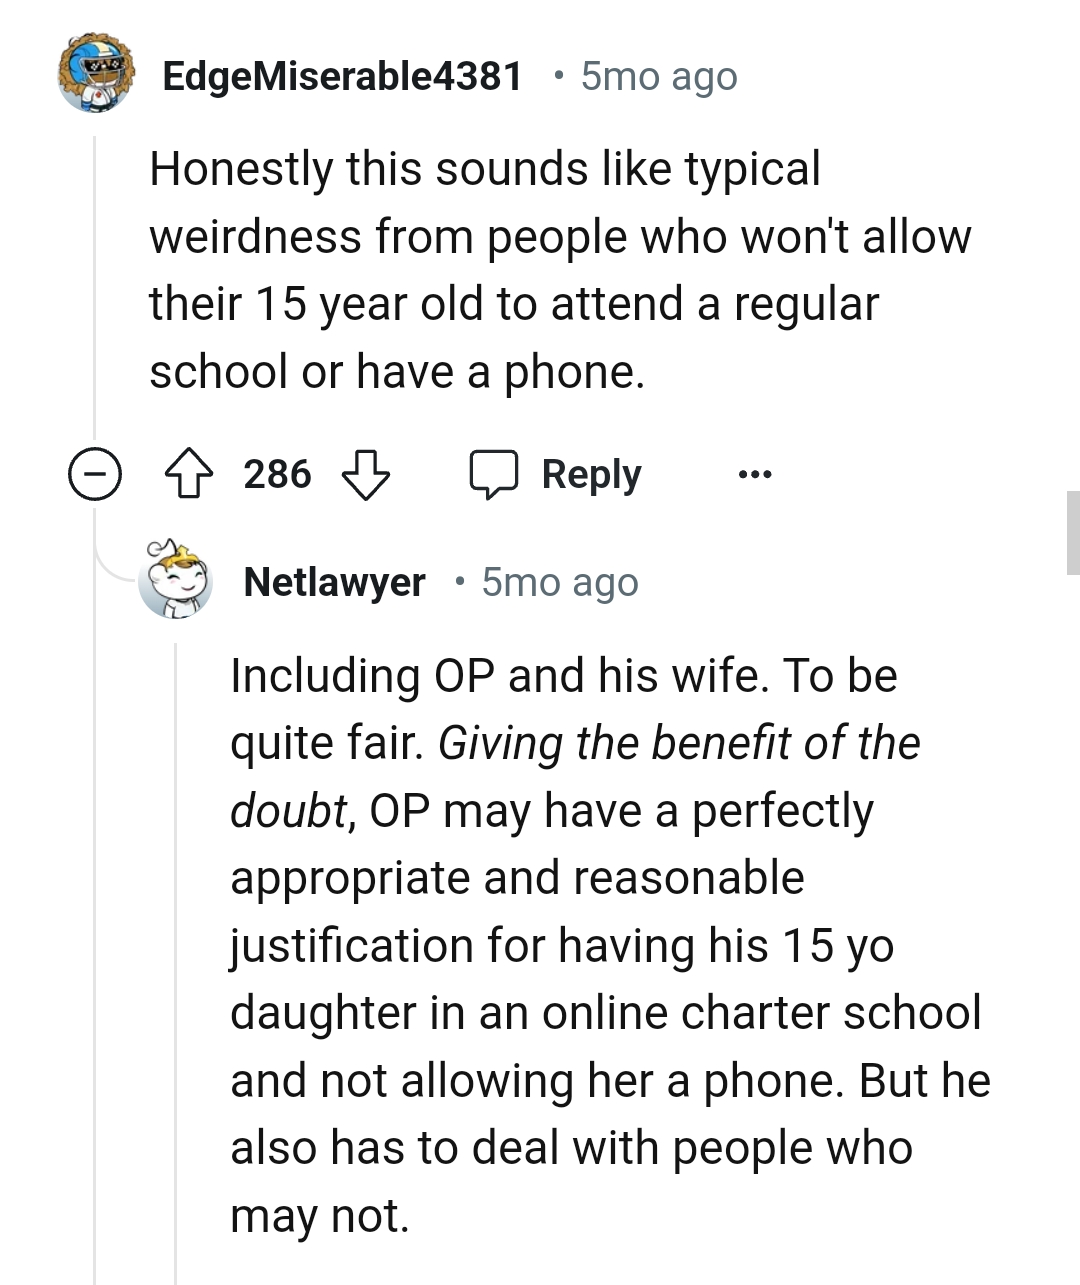This screenshot has width=1080, height=1285.
Task: Open Netlawyer's user page
Action: (x=336, y=581)
